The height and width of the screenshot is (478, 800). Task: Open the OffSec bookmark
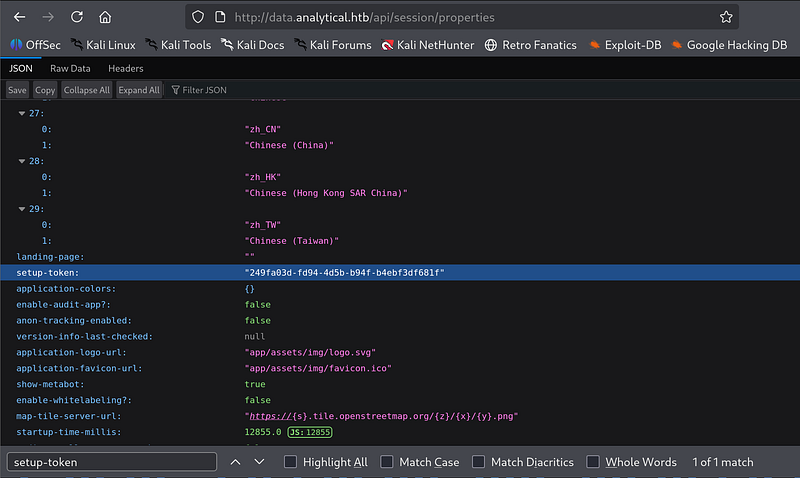click(x=38, y=45)
